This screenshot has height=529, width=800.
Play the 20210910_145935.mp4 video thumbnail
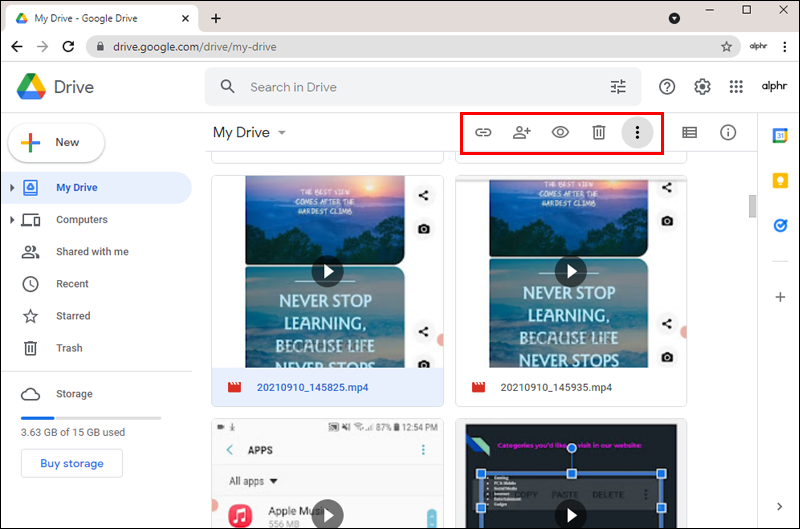(570, 271)
